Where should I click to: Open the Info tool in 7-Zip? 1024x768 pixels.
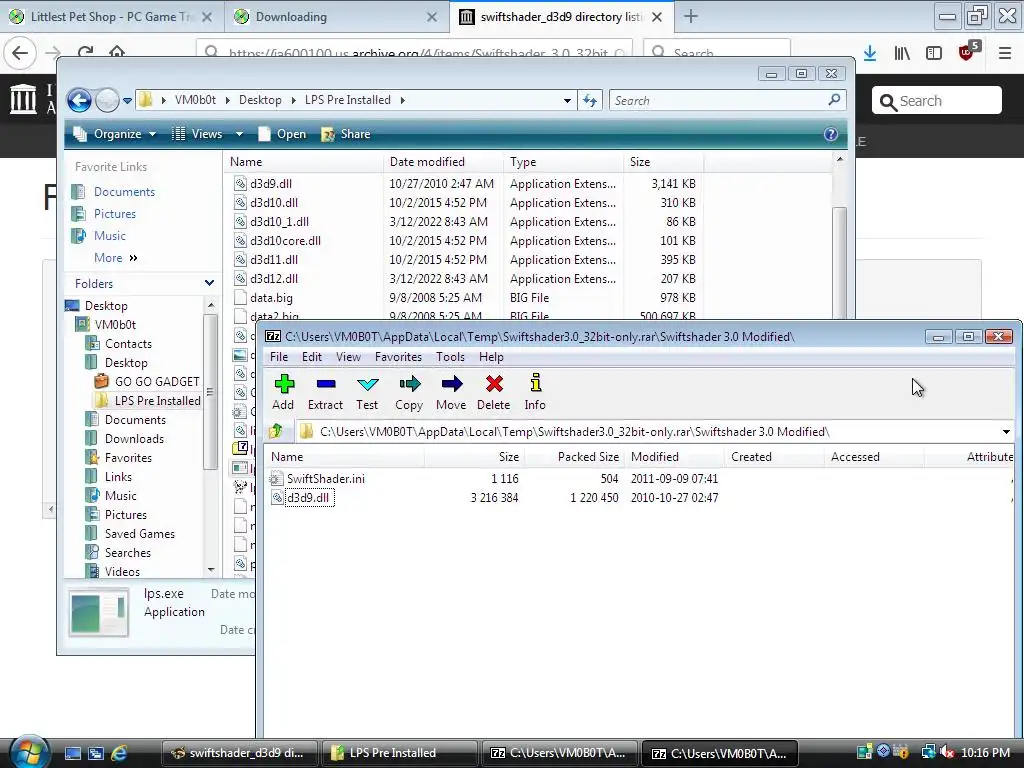[535, 392]
